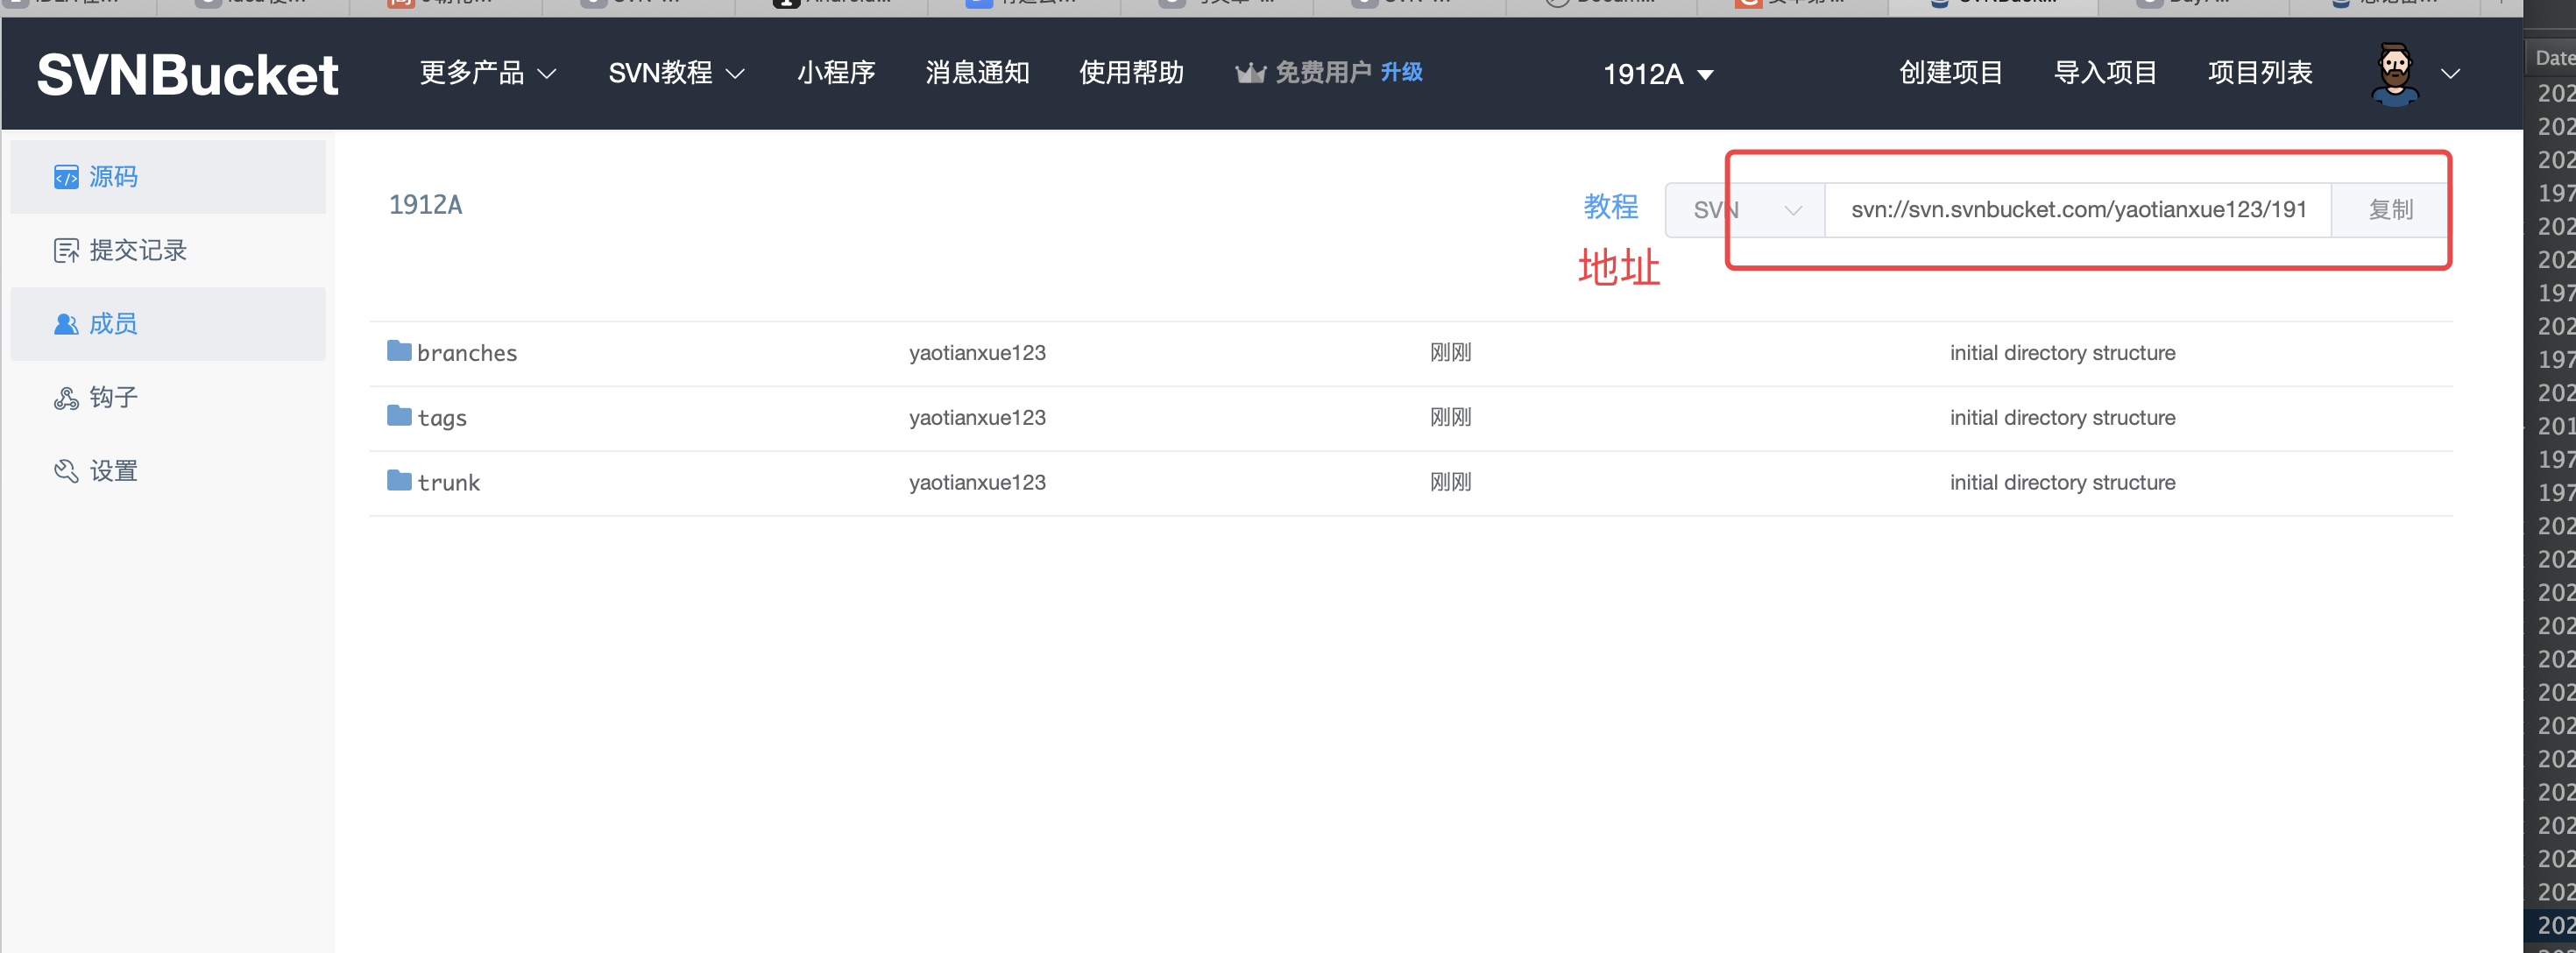Click the tags folder row
Image resolution: width=2576 pixels, height=953 pixels.
(442, 418)
